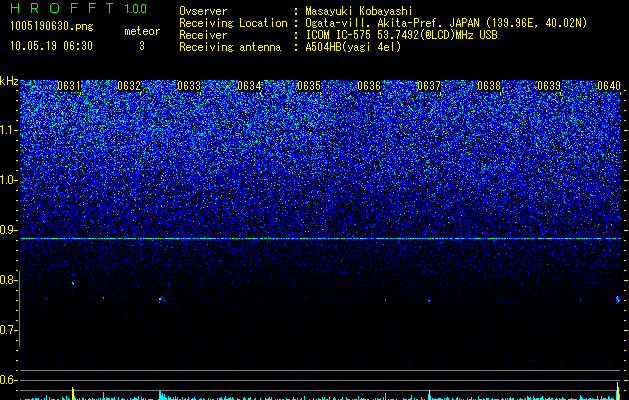Click the 0637 time marker
Image resolution: width=629 pixels, height=400 pixels.
pyautogui.click(x=429, y=86)
